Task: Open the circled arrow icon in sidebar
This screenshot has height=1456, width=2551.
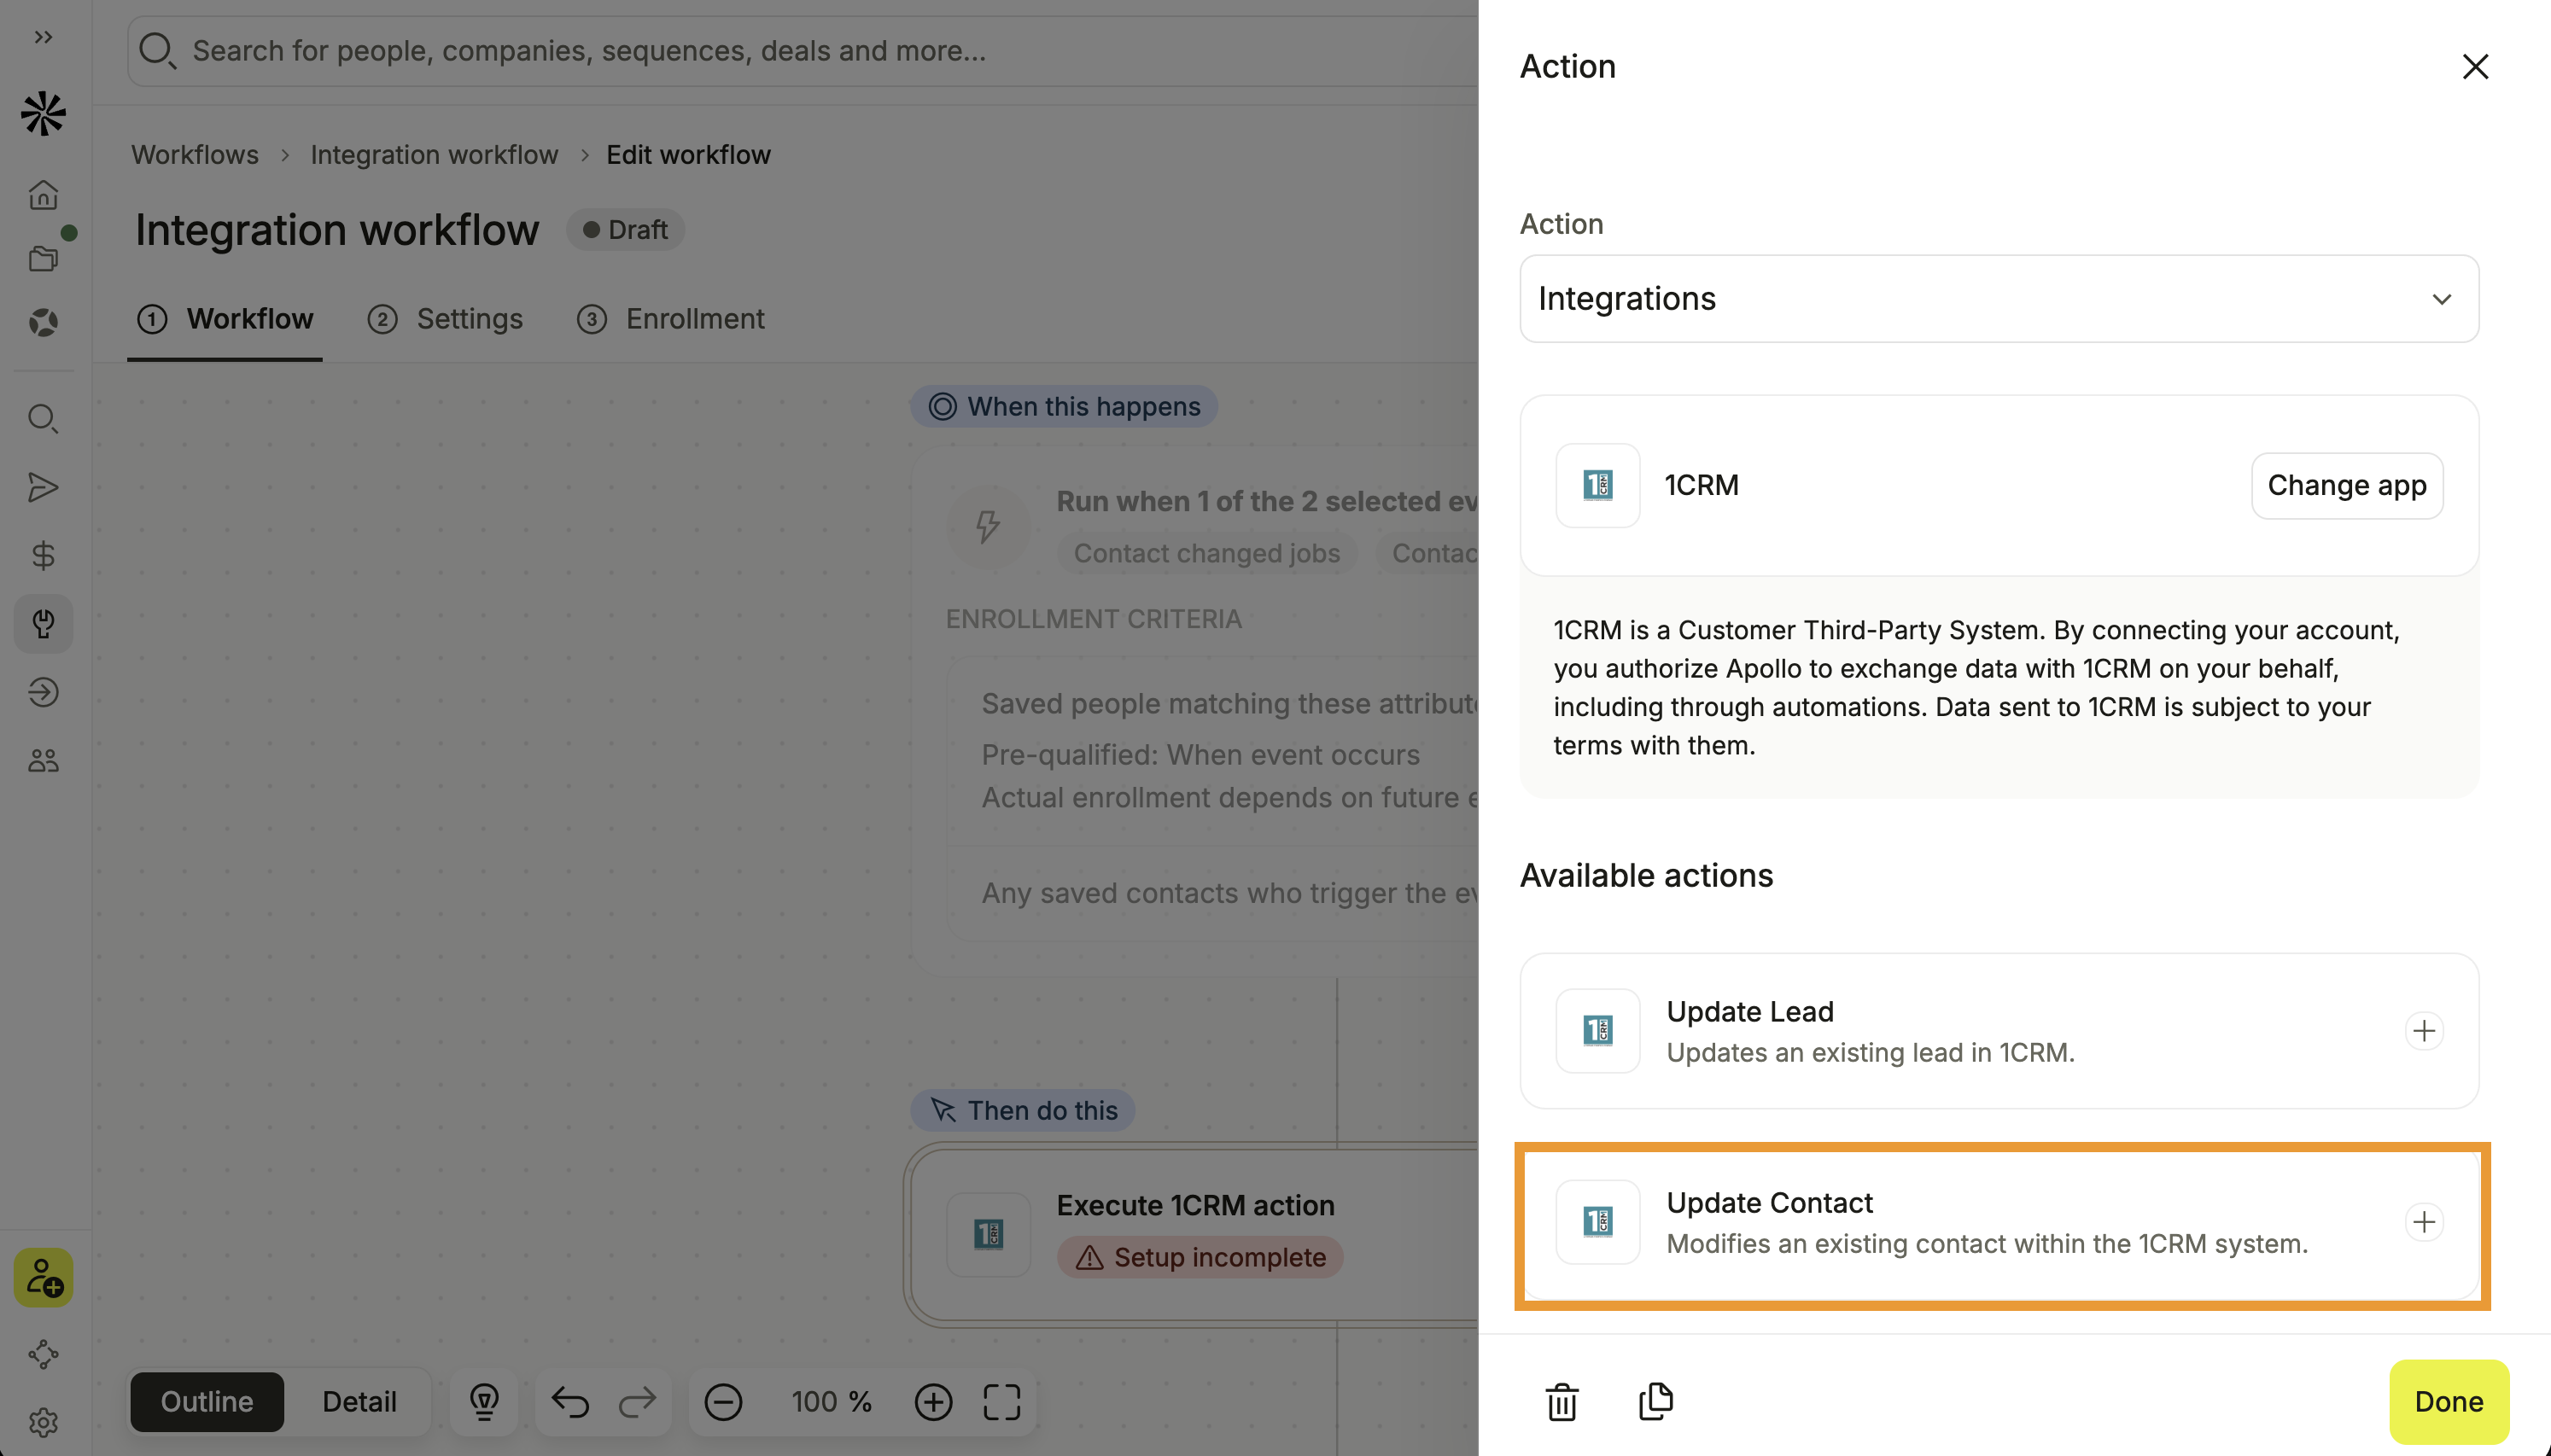Action: pos(43,692)
